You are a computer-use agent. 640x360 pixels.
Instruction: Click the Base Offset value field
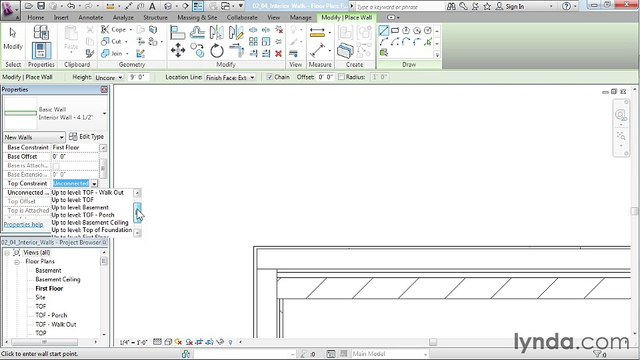[x=75, y=156]
